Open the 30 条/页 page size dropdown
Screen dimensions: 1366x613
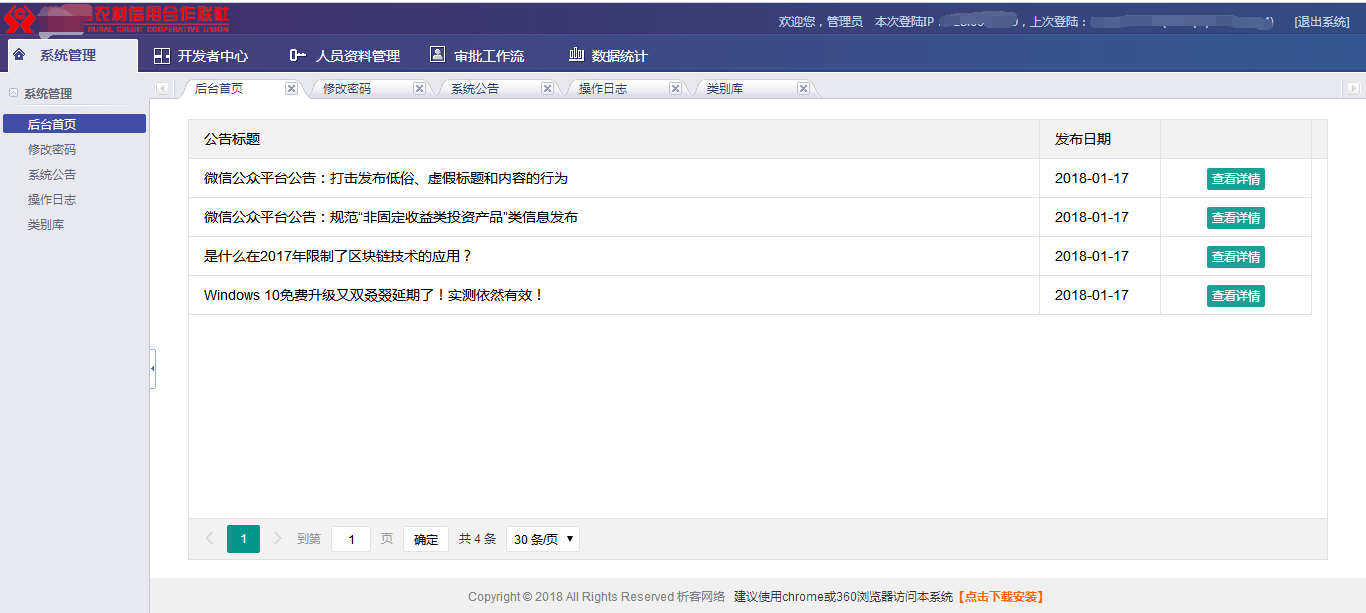542,539
